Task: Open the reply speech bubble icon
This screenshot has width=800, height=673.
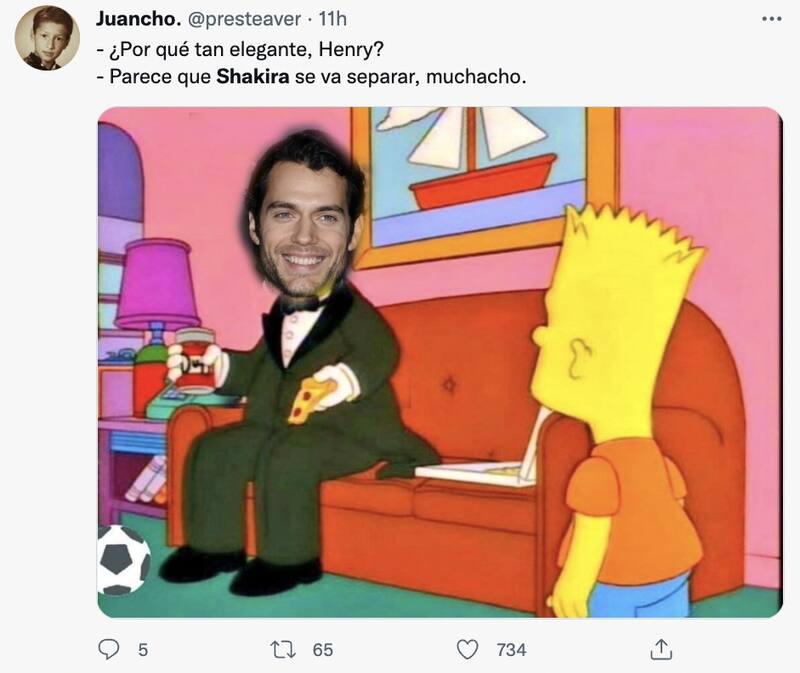Action: tap(108, 650)
